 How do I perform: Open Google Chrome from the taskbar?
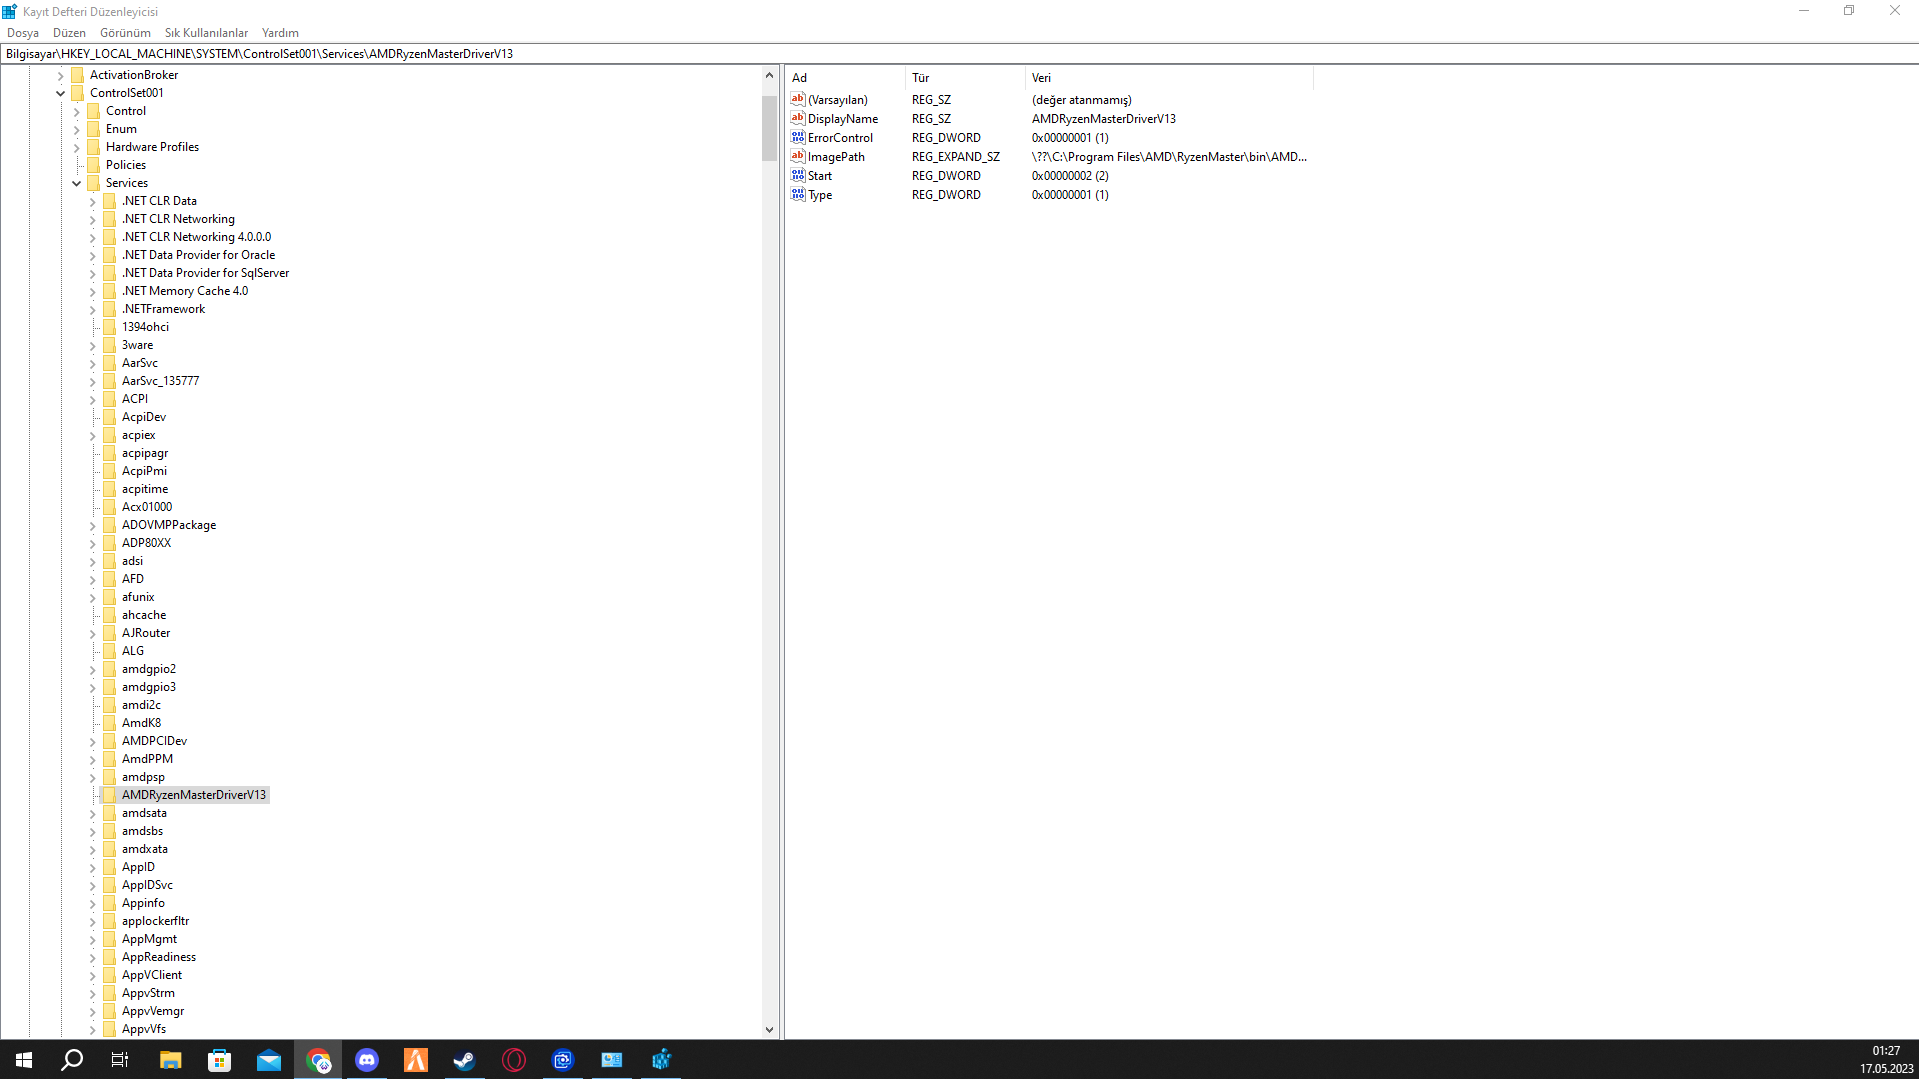pos(318,1060)
